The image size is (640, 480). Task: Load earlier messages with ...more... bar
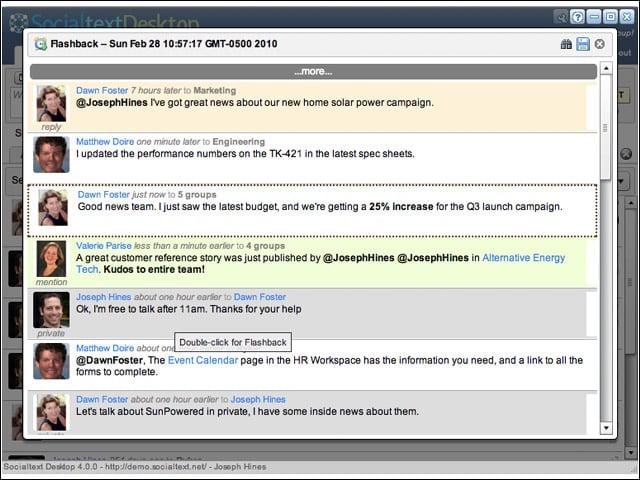(x=313, y=71)
